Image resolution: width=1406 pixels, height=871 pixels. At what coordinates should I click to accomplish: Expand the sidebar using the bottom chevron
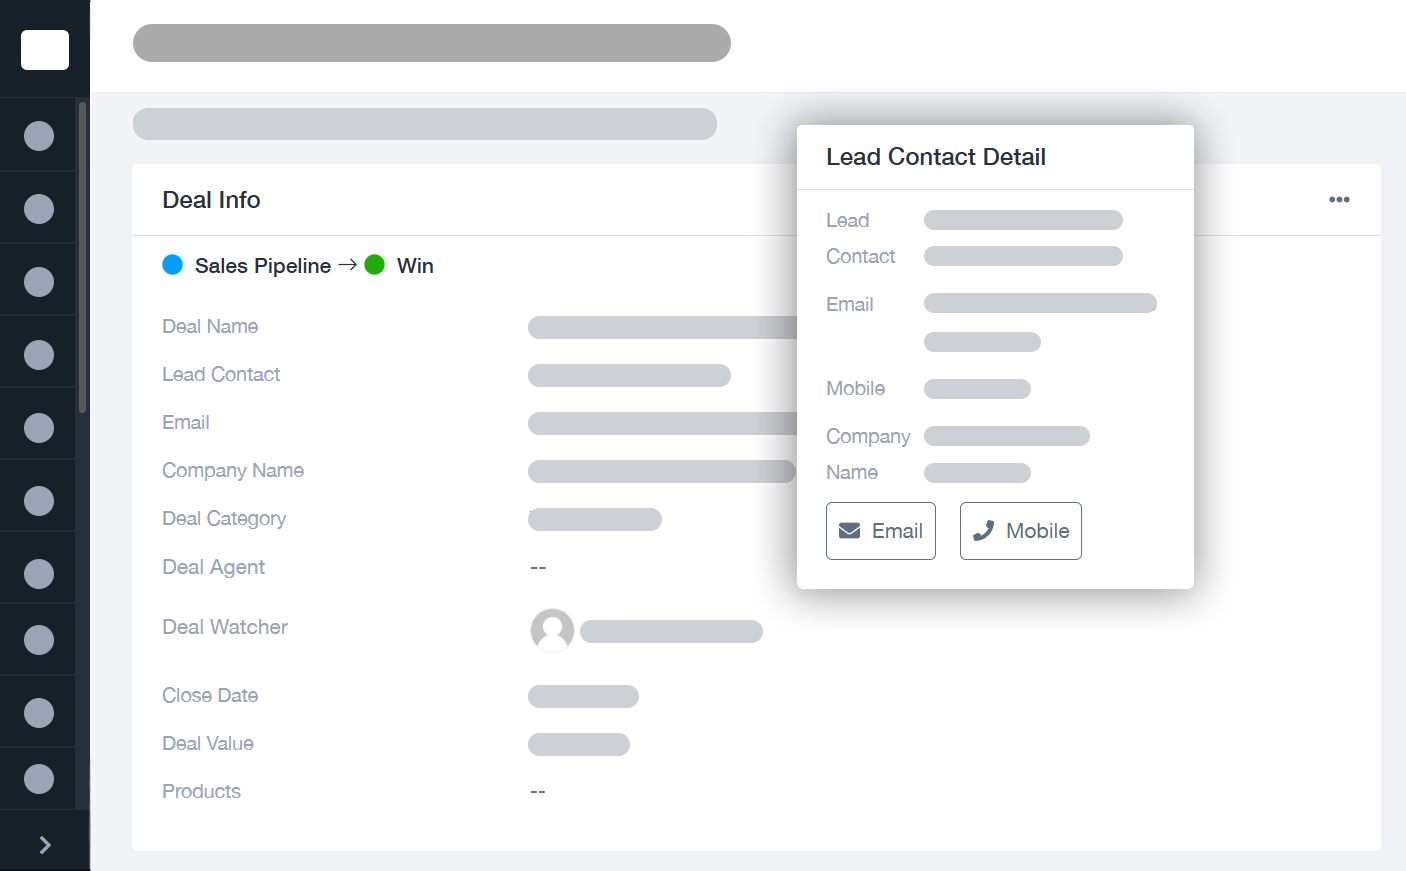coord(45,845)
